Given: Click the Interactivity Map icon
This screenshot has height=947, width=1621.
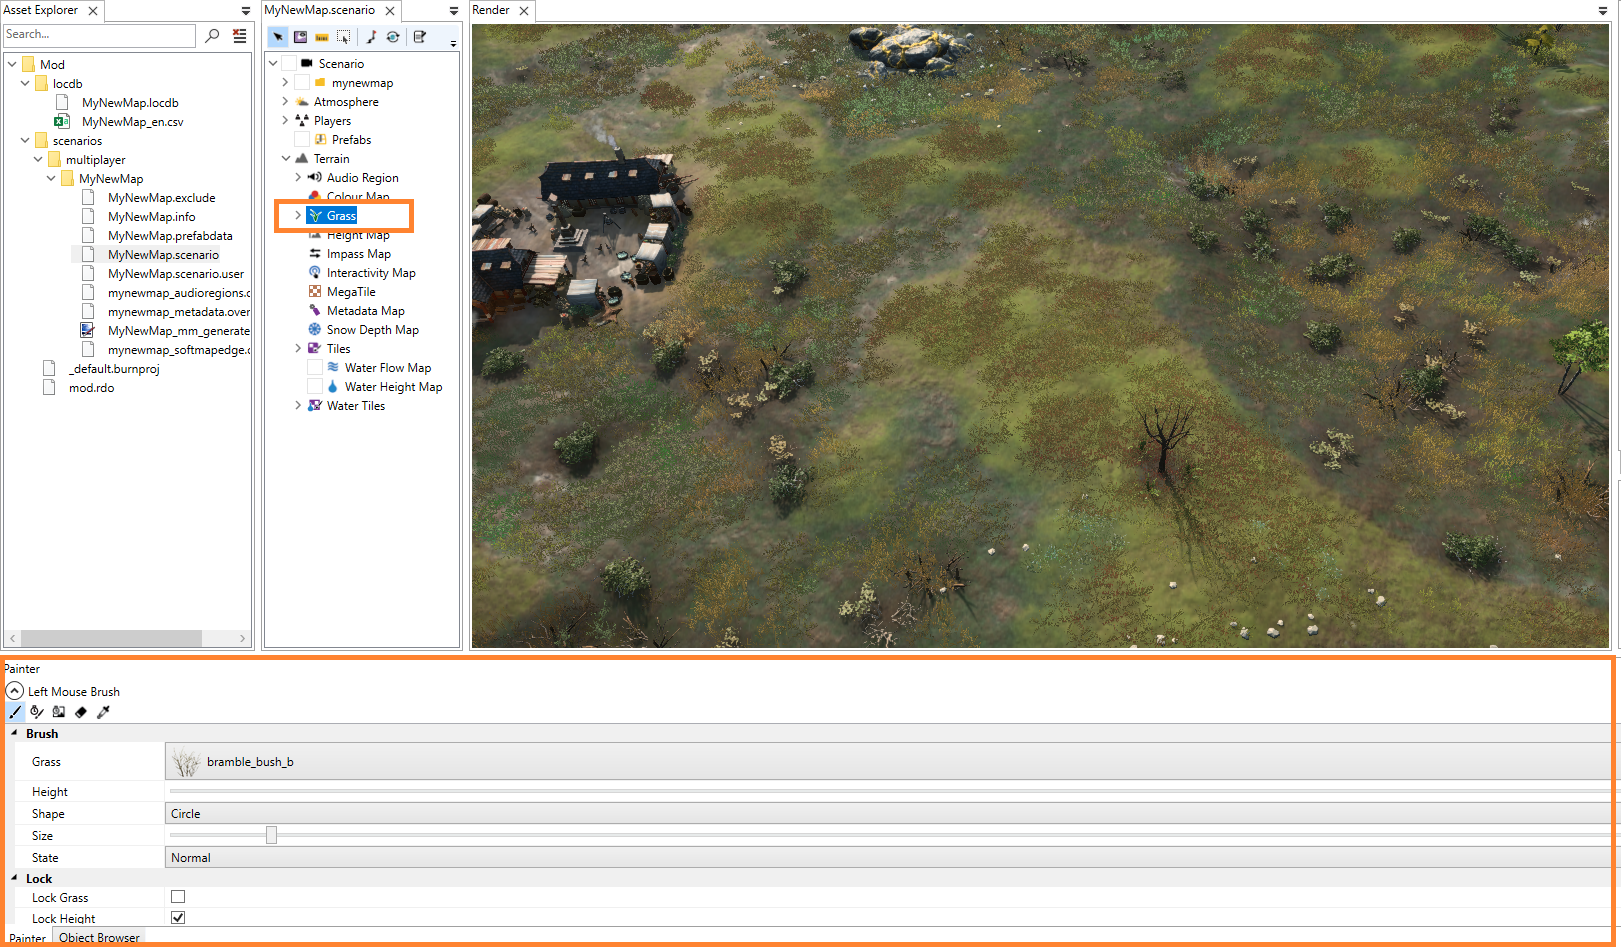Looking at the screenshot, I should coord(315,272).
